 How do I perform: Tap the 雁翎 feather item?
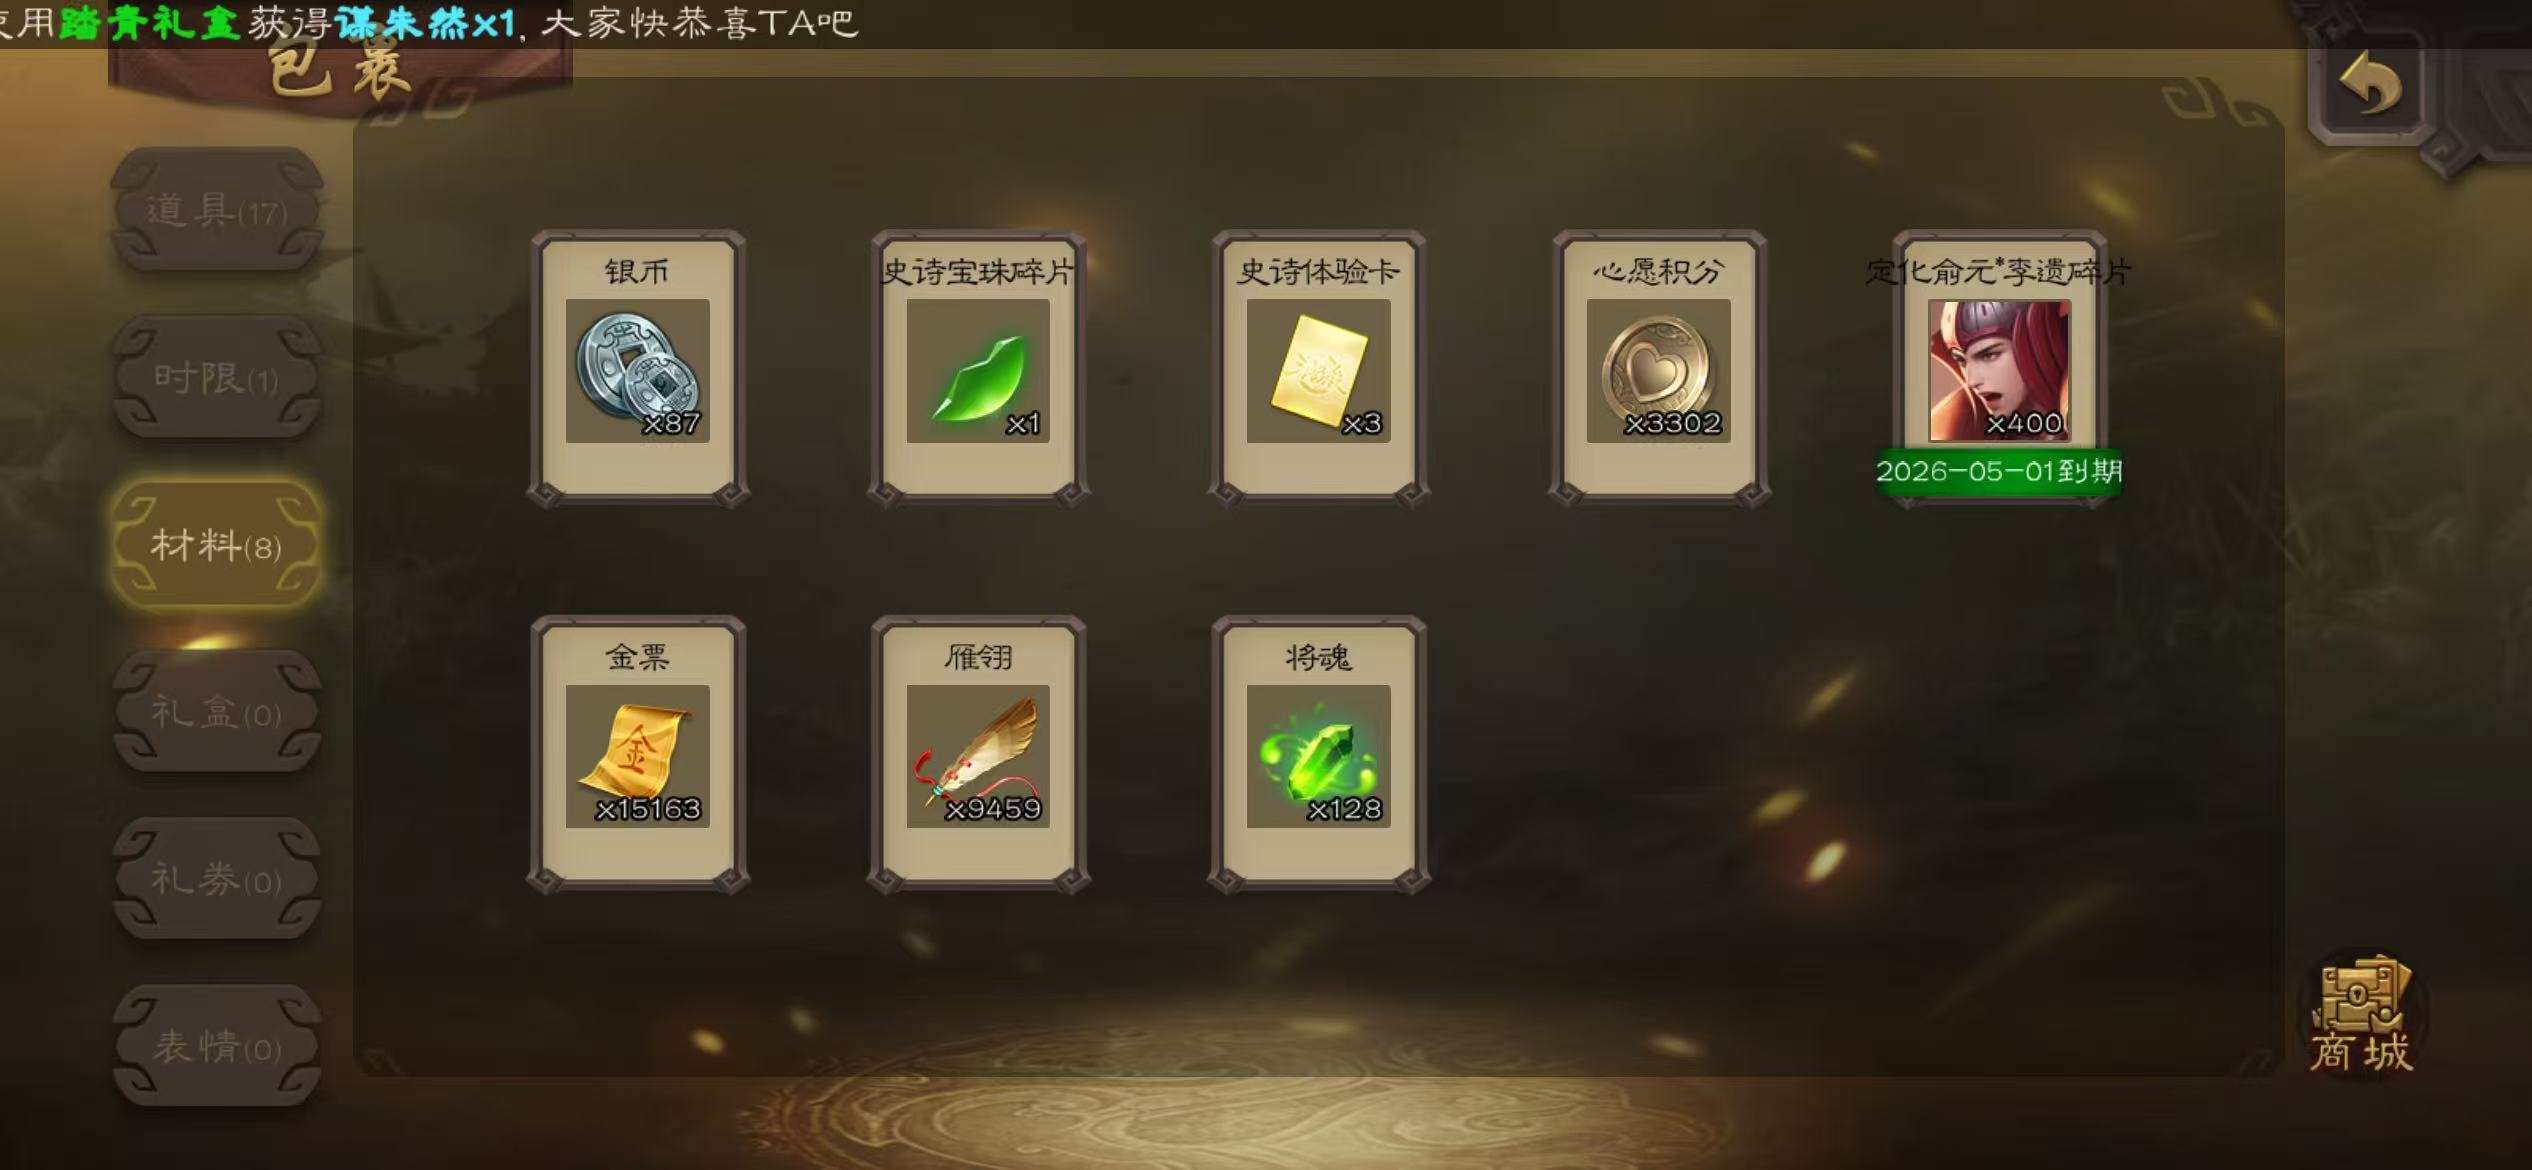pyautogui.click(x=978, y=754)
